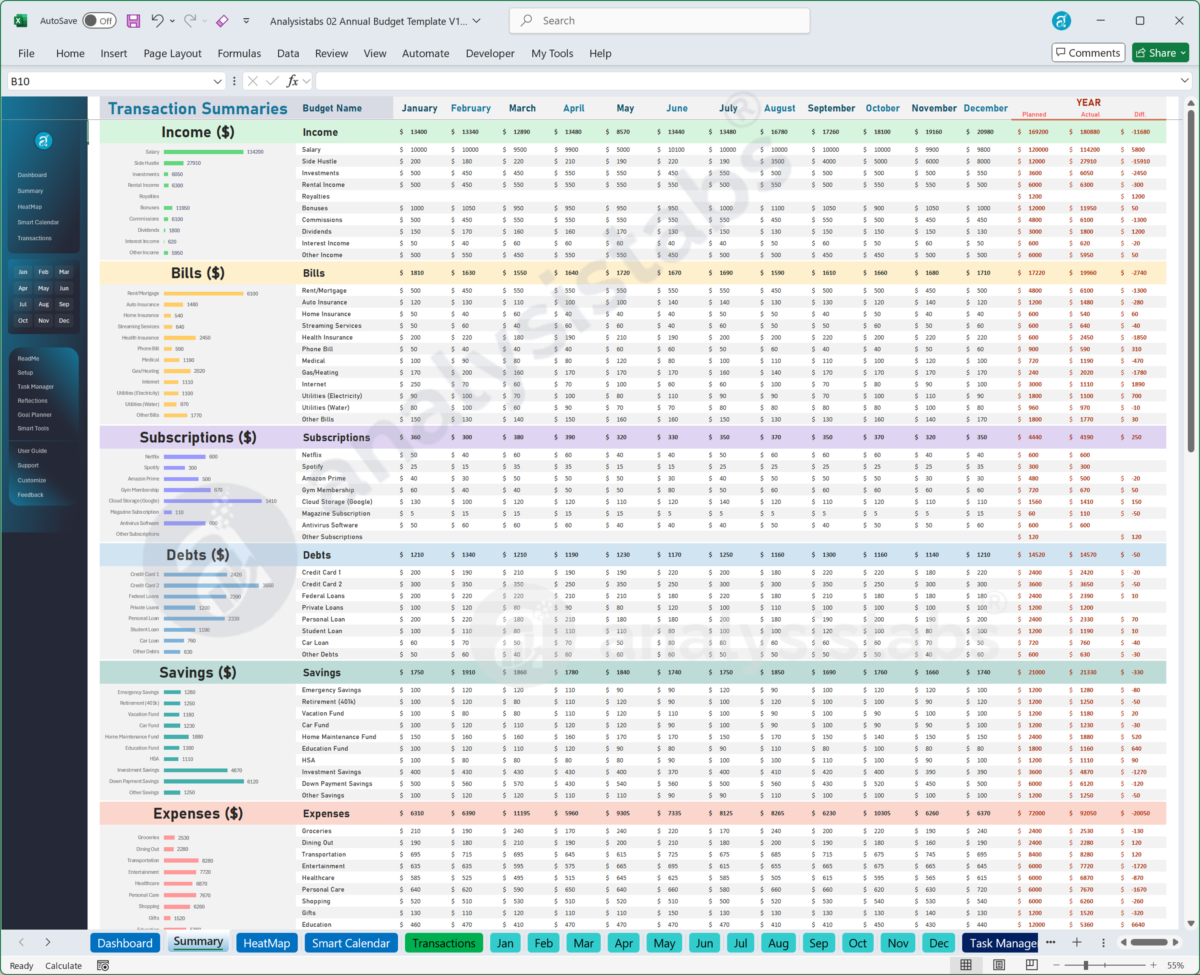The image size is (1200, 975).
Task: Switch to the Formulas ribbon tab
Action: (x=240, y=53)
